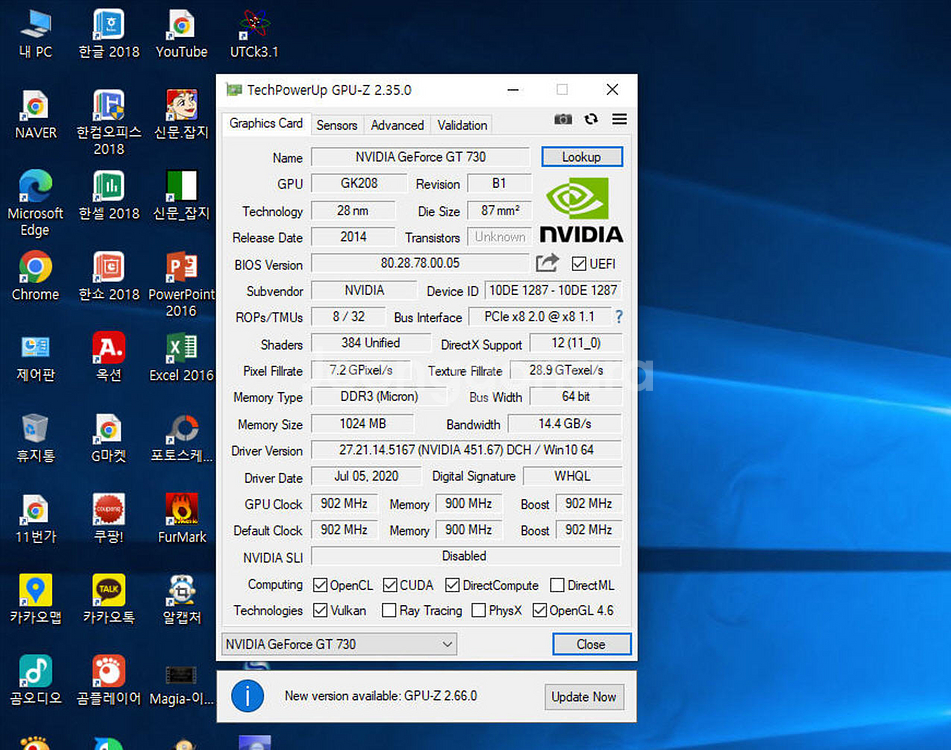This screenshot has height=750, width=951.
Task: Select the 한컴오피스 2018 desktop icon
Action: coord(109,122)
